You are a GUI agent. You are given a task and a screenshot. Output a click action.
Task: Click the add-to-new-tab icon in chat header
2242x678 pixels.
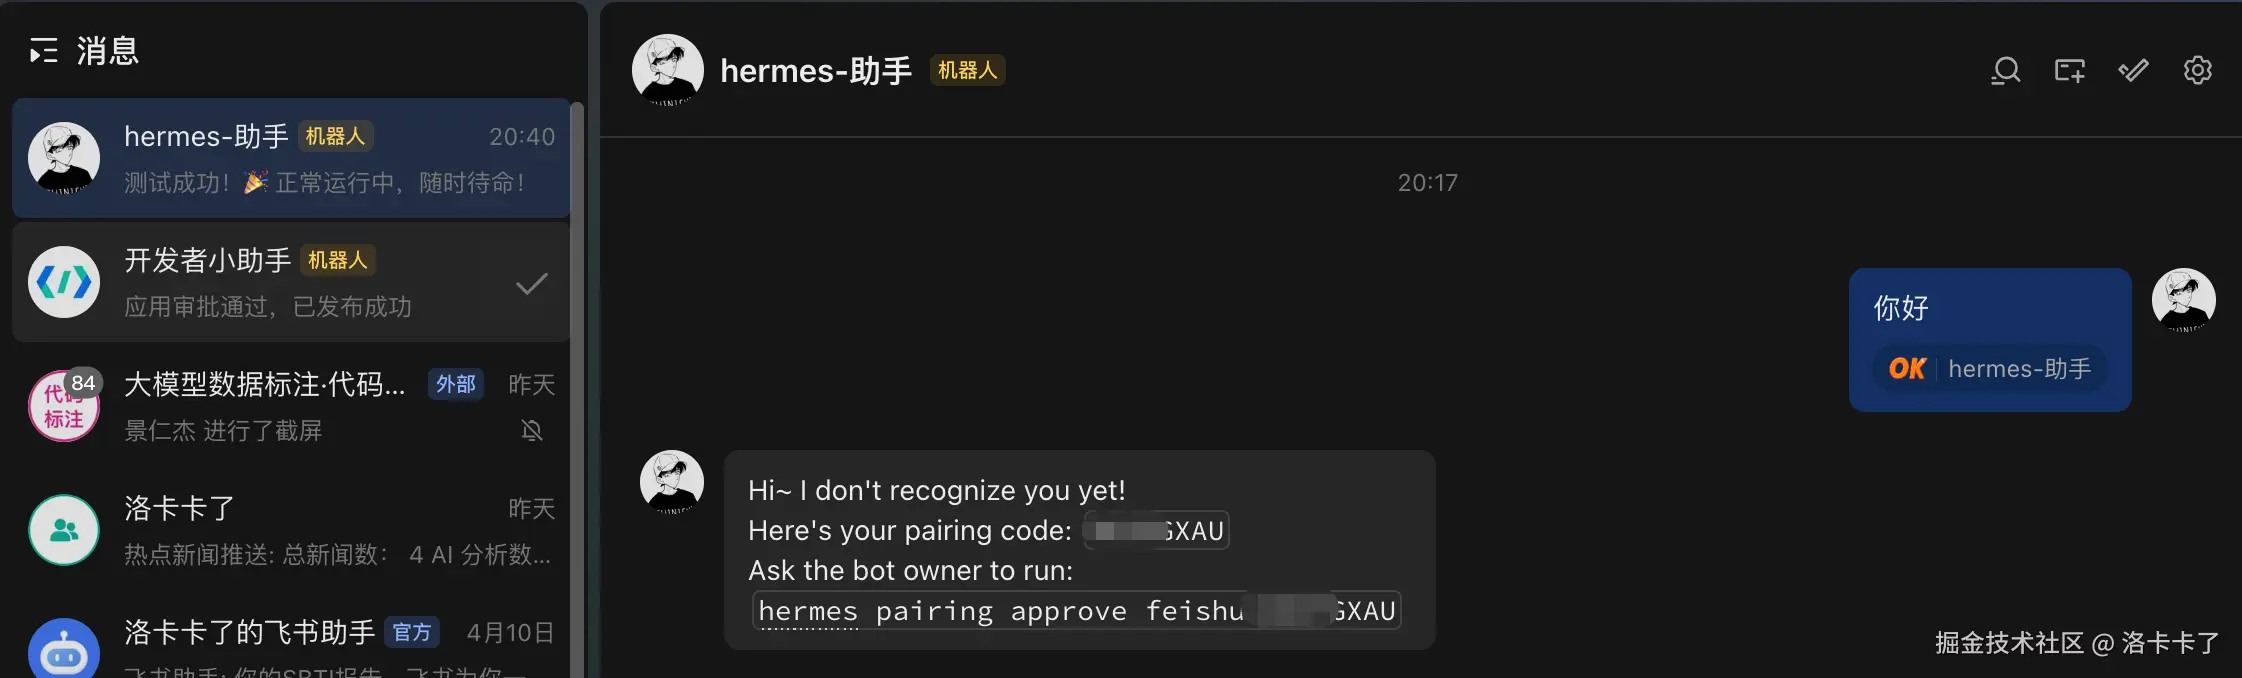pos(2069,71)
